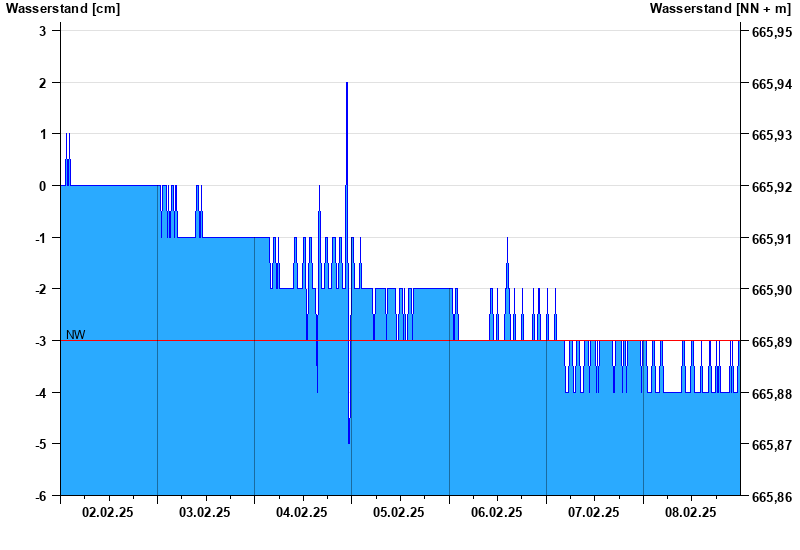Click the right axis value 665,90

pos(772,290)
